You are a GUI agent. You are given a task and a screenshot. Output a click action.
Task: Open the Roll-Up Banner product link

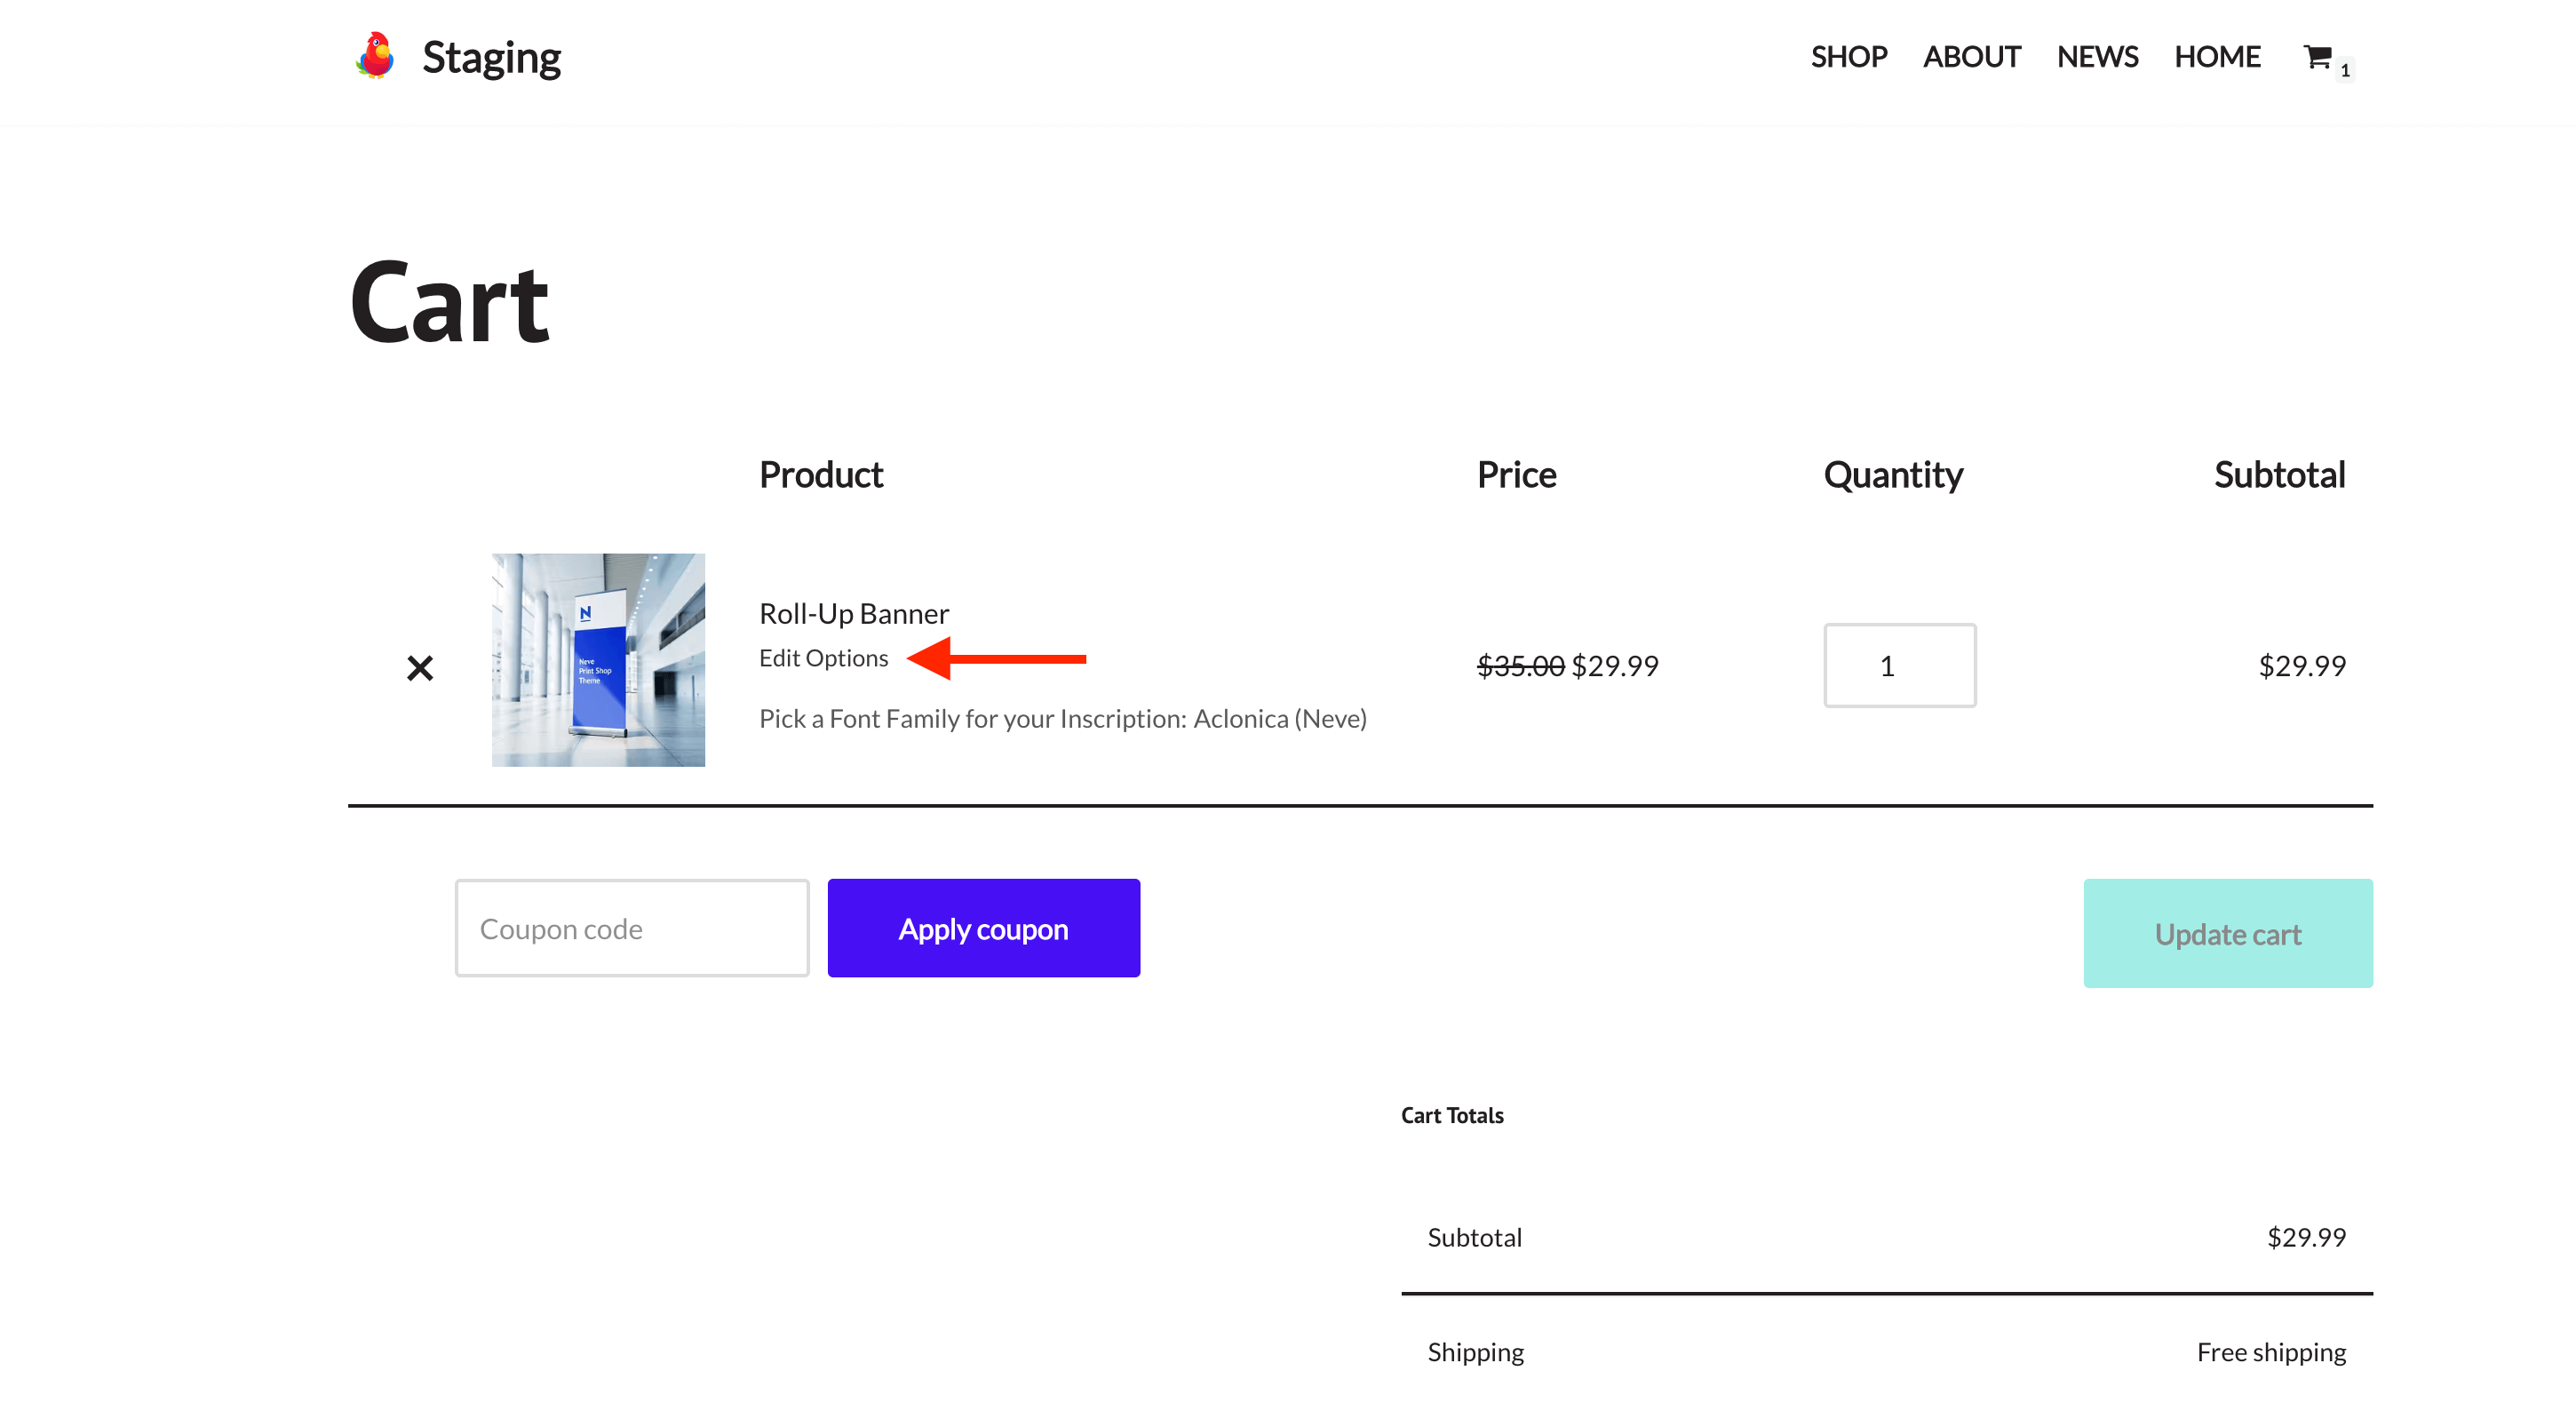[x=853, y=613]
